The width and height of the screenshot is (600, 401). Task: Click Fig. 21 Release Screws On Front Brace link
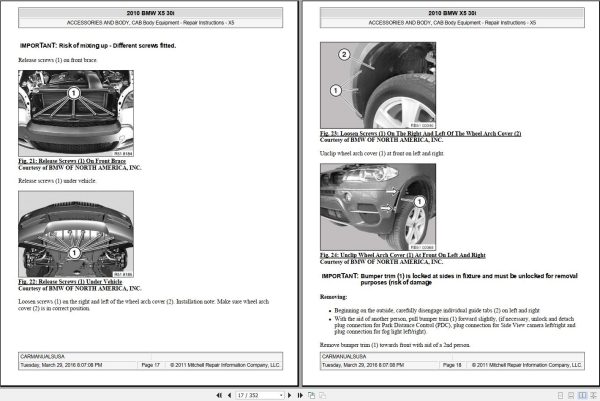pyautogui.click(x=72, y=161)
